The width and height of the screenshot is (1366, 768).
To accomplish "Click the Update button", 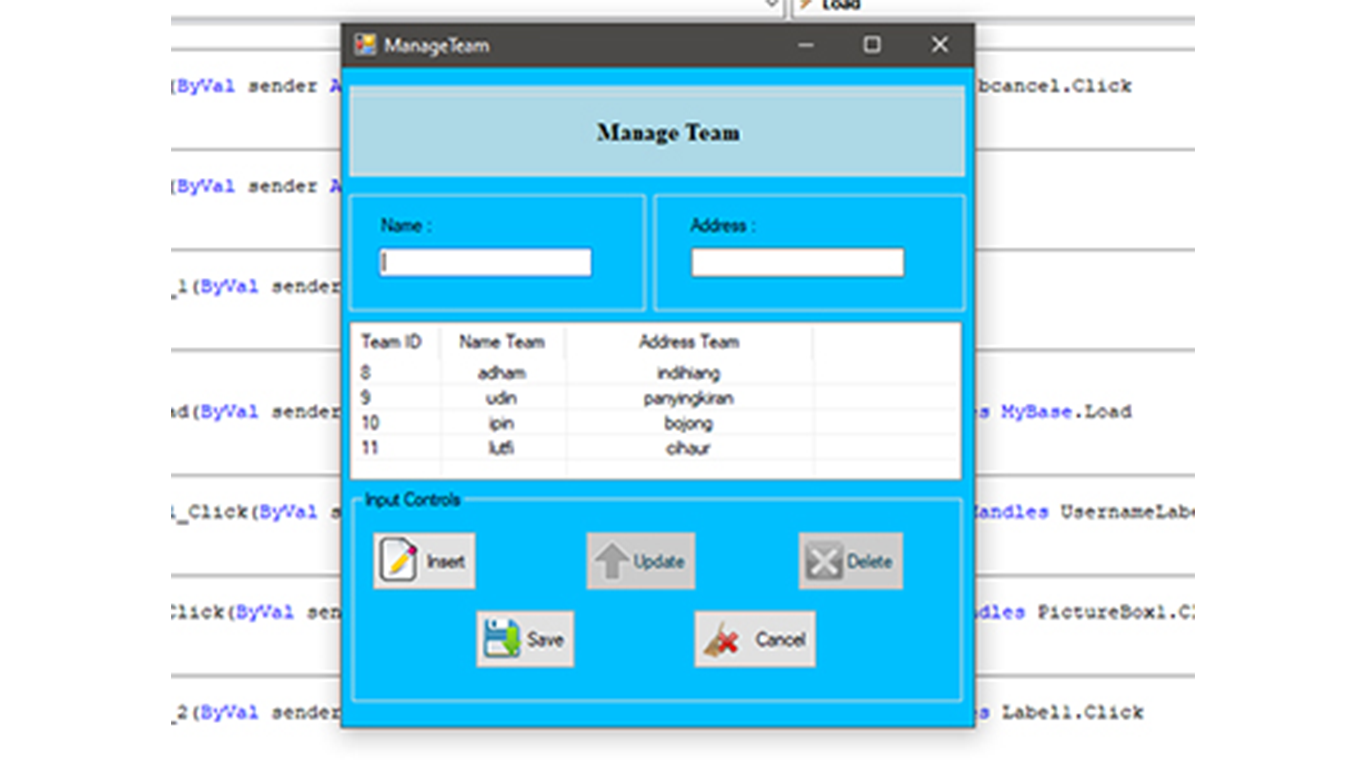I will (x=640, y=561).
